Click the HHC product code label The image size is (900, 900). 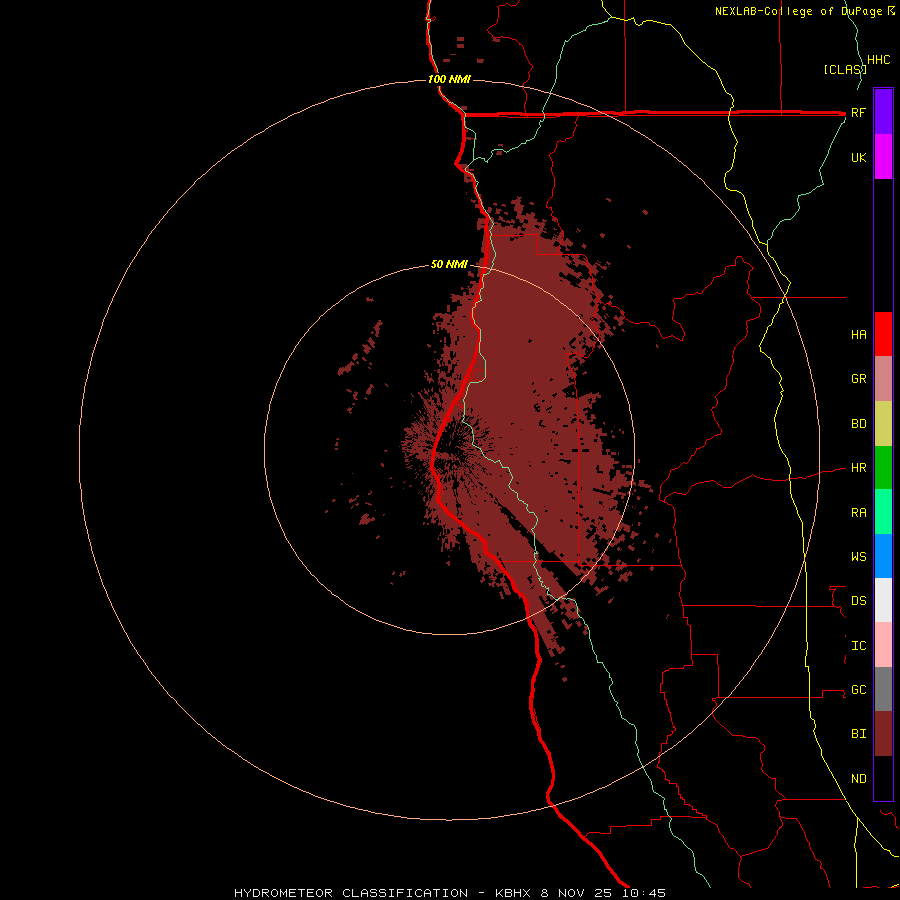(x=879, y=60)
